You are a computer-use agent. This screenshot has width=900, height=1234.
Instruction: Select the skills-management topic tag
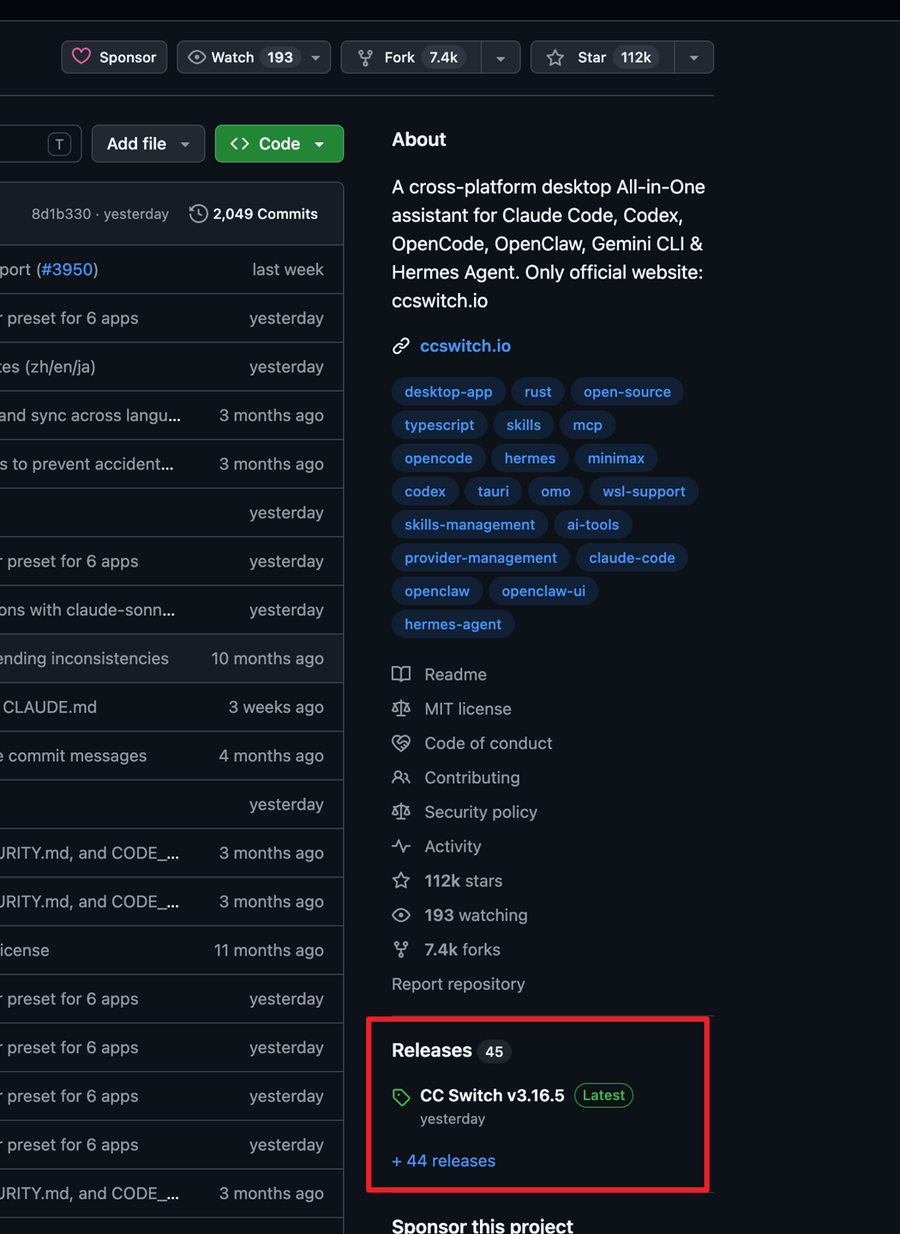tap(470, 524)
